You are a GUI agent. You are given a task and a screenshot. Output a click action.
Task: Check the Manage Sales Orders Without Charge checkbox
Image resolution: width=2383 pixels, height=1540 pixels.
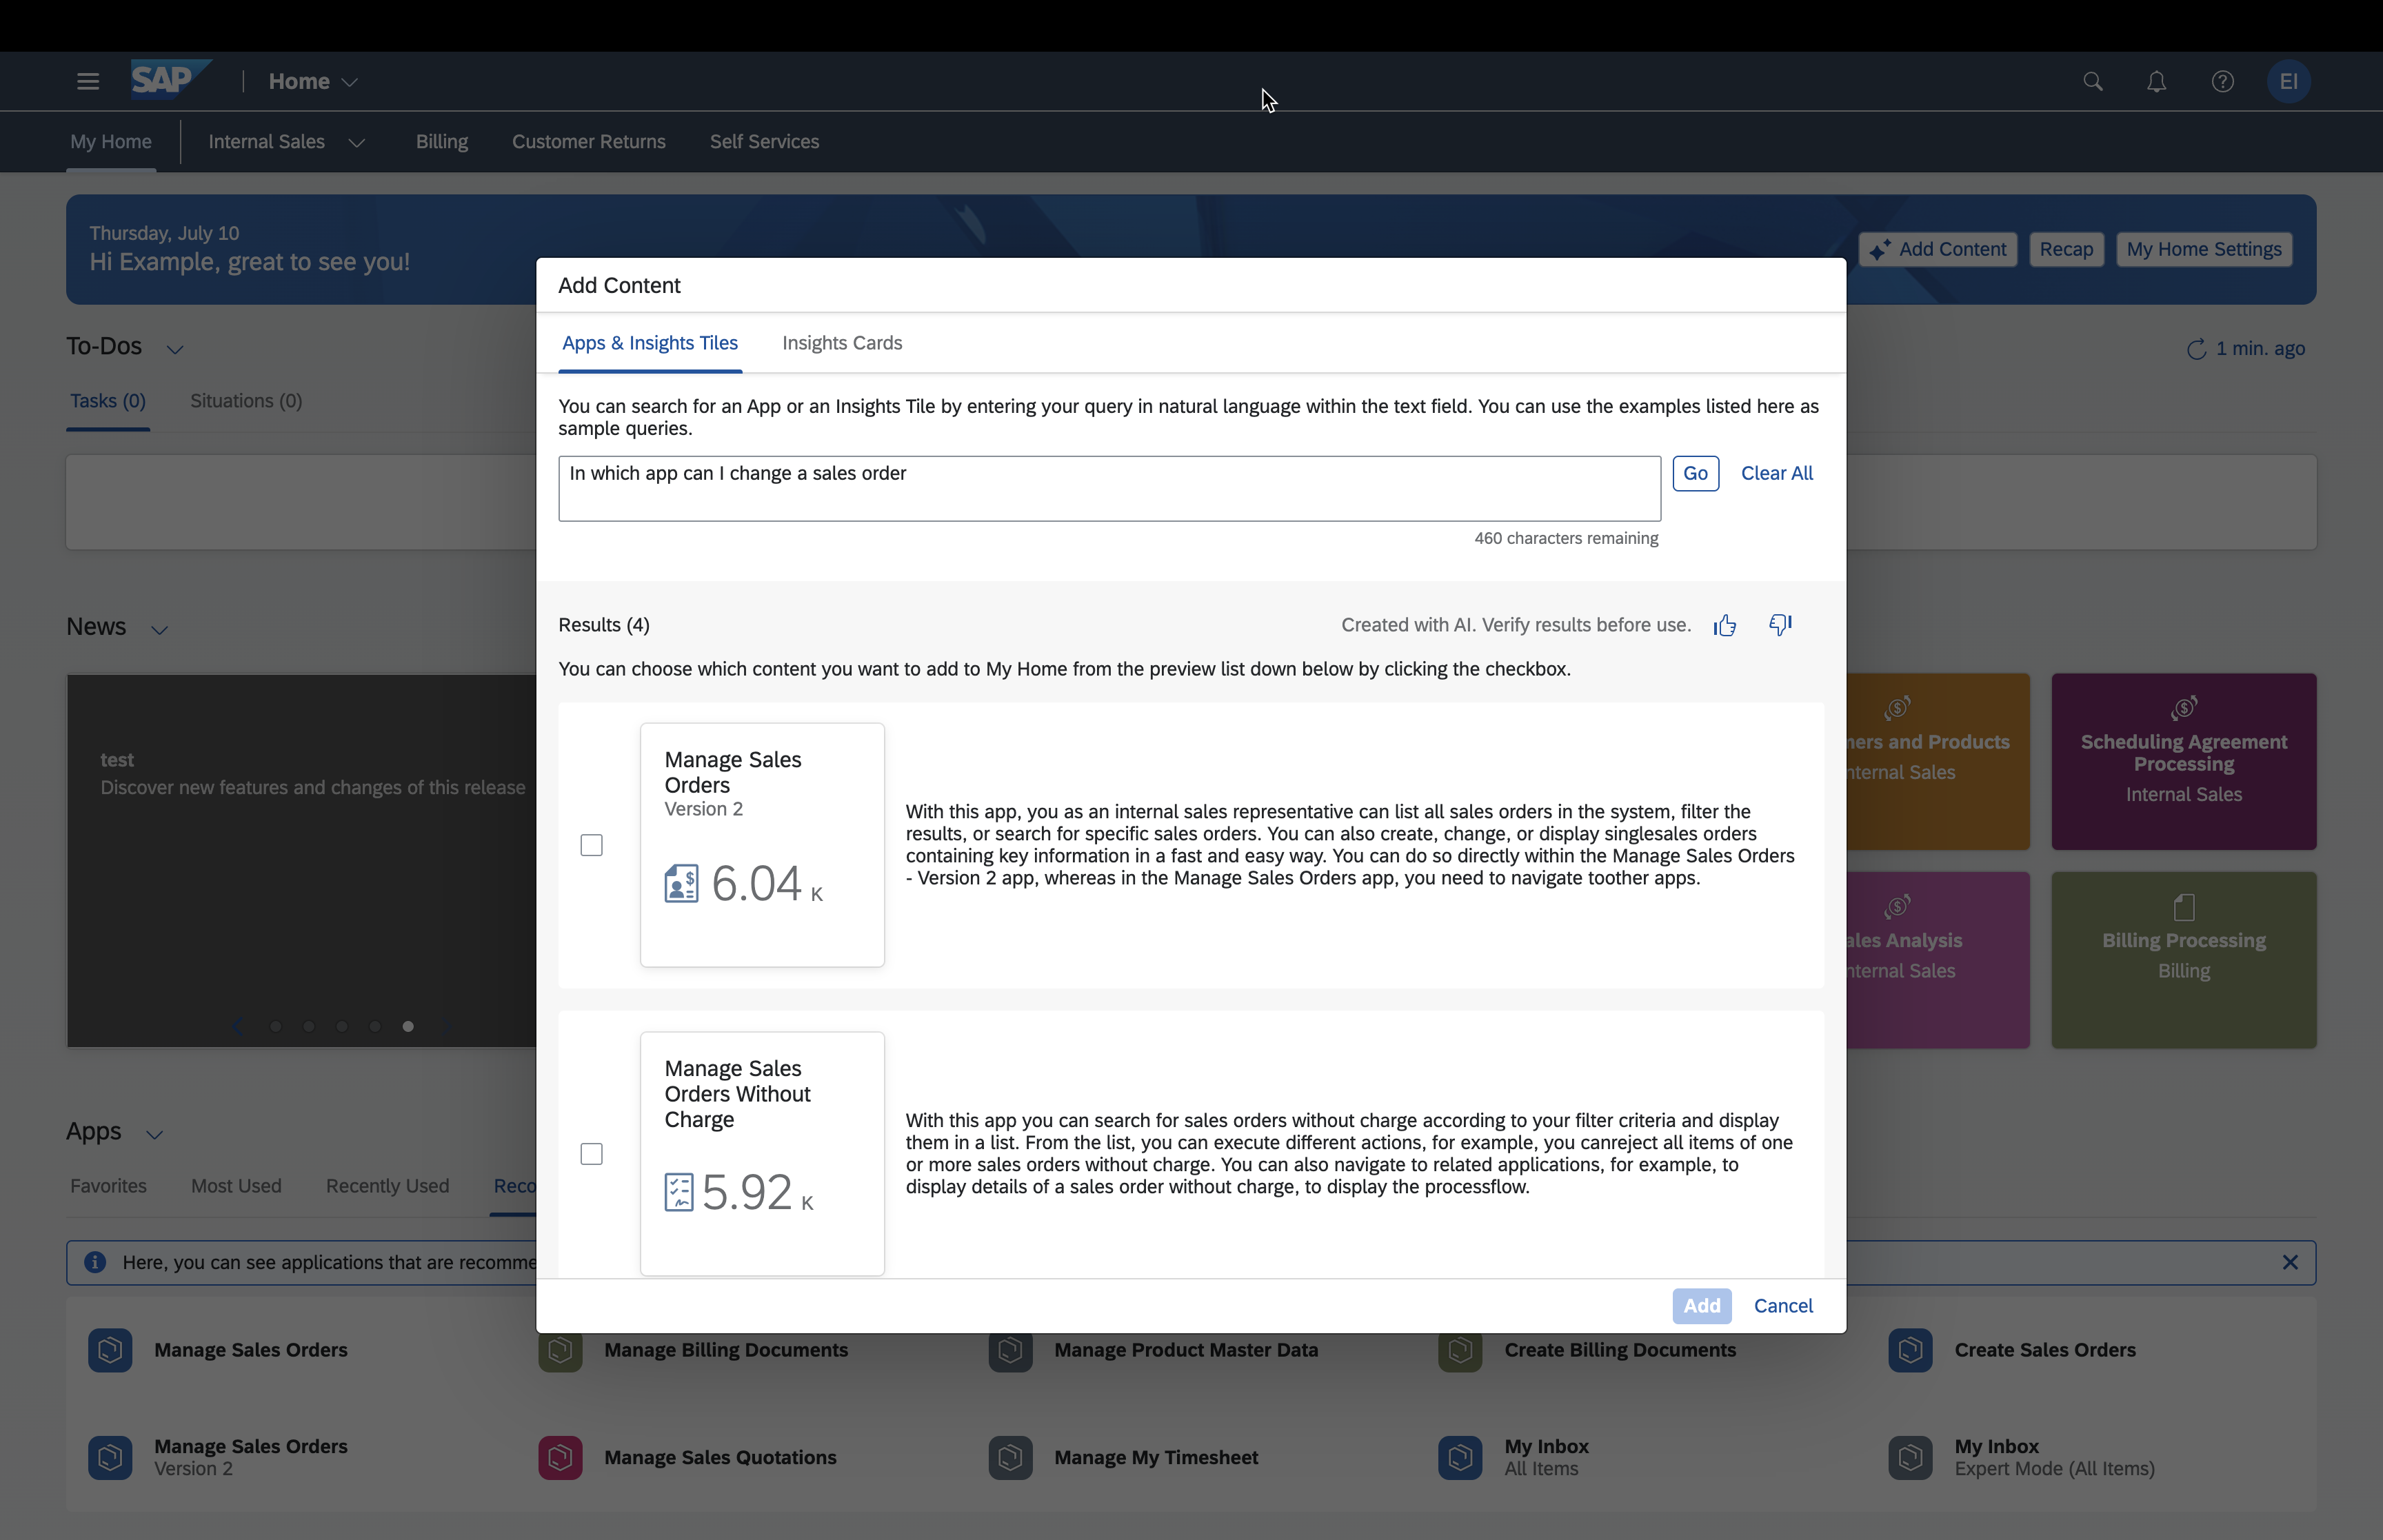[591, 1154]
